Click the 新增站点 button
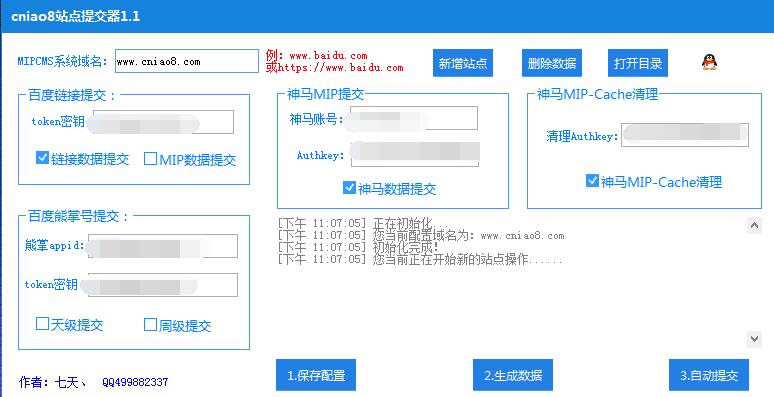774x397 pixels. (x=463, y=63)
